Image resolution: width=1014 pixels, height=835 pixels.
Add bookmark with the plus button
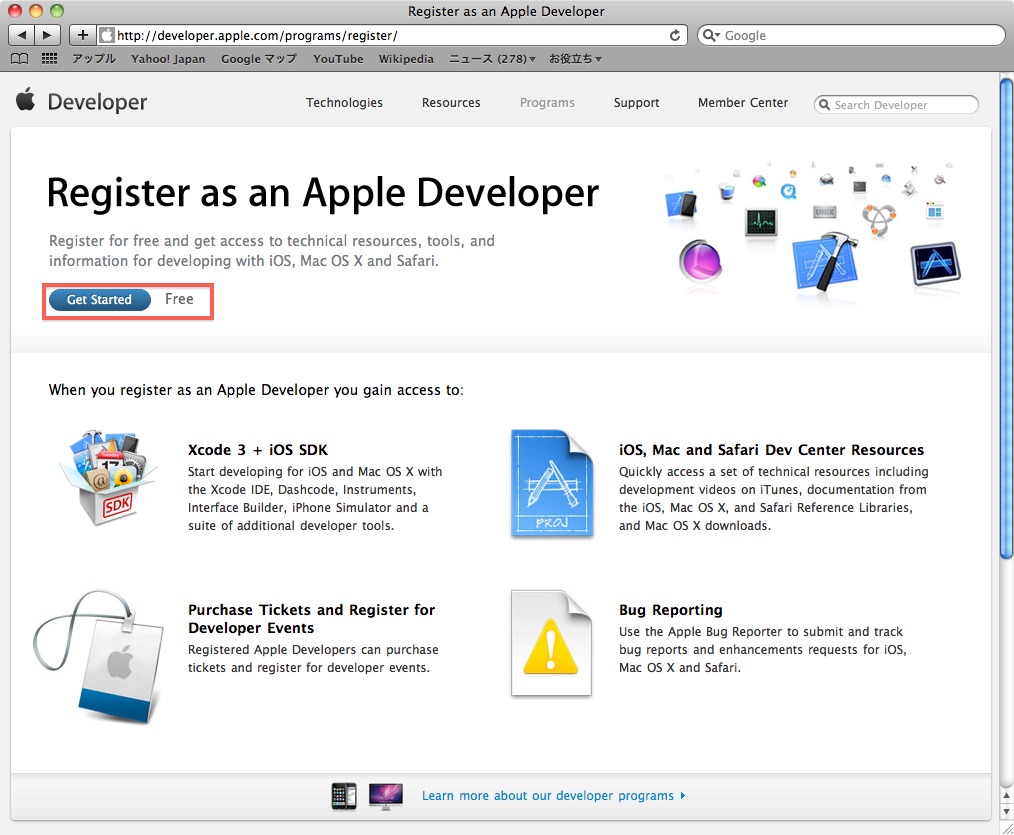(82, 35)
